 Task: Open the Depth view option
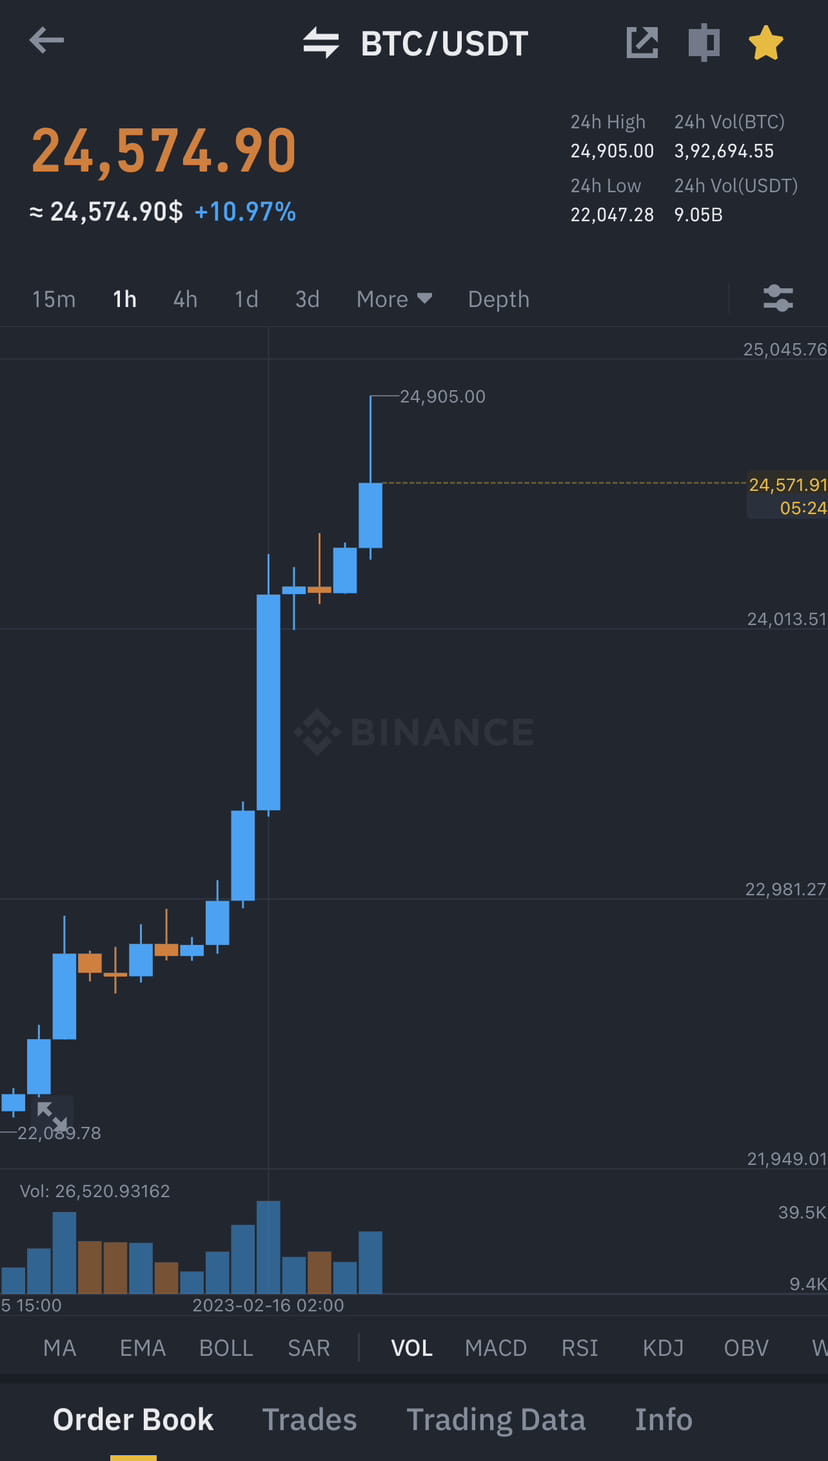(498, 298)
